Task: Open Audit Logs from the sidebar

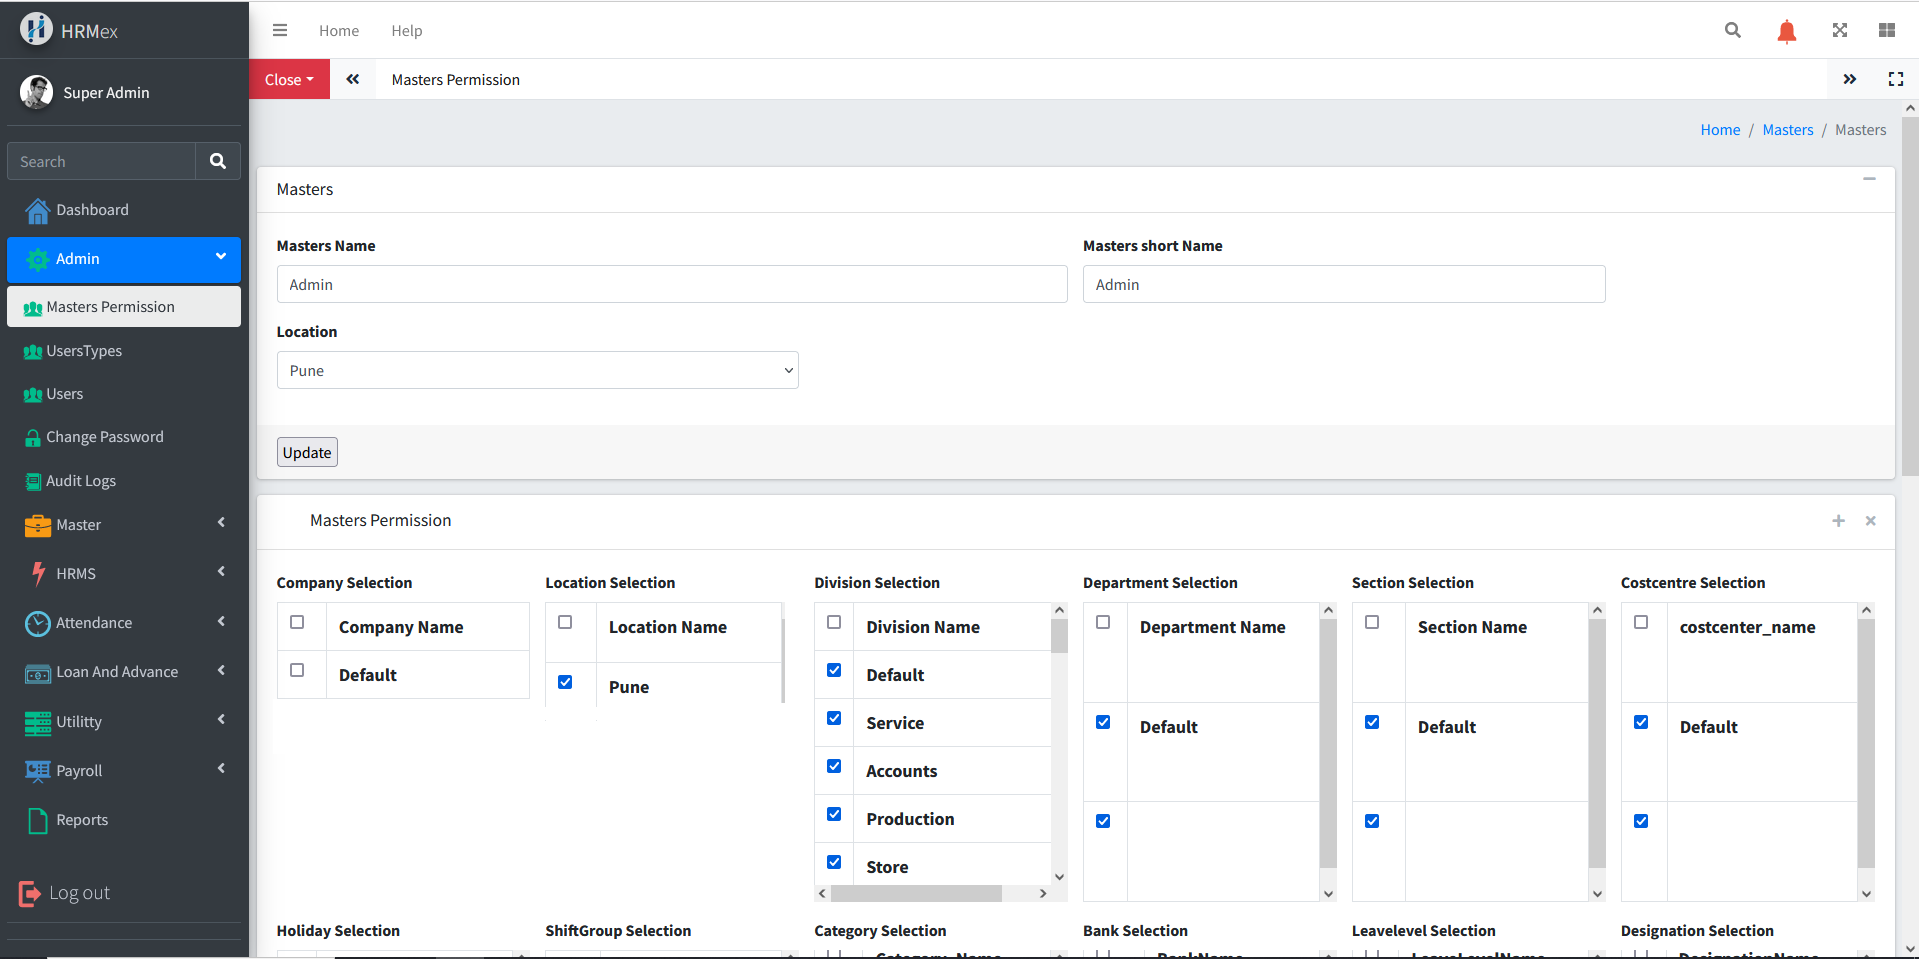Action: (81, 481)
